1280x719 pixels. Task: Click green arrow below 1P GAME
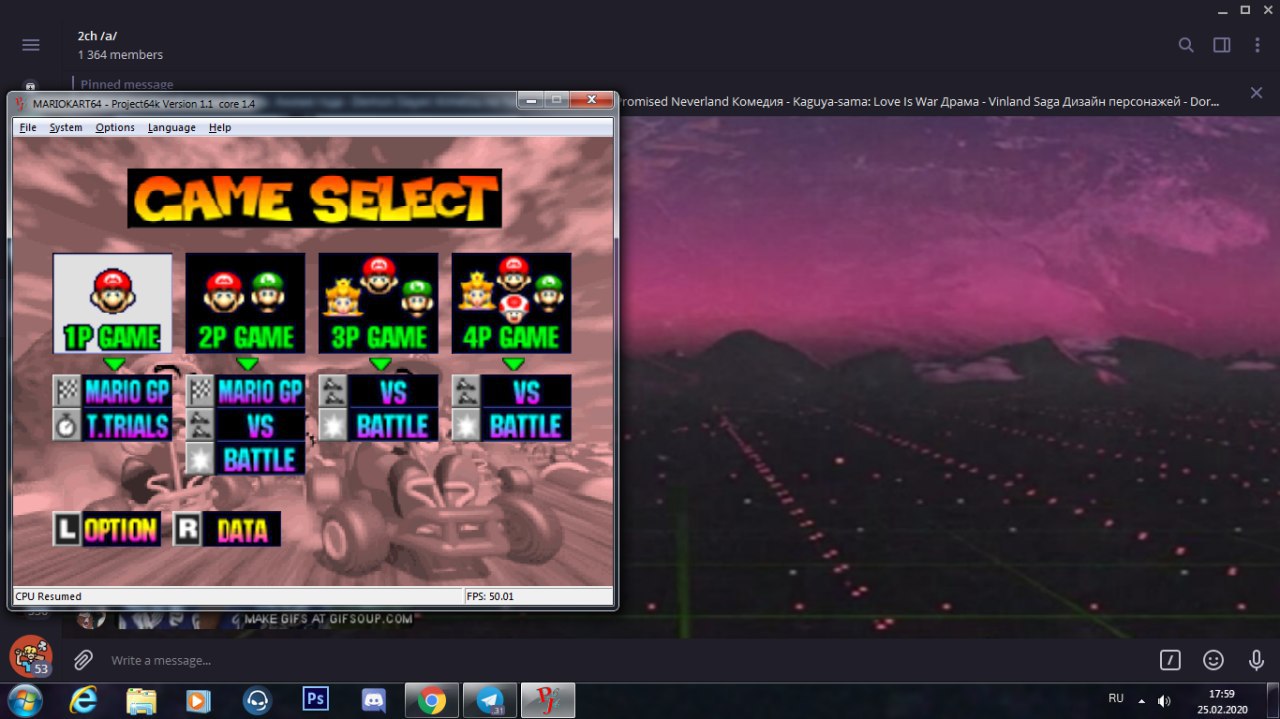[114, 364]
